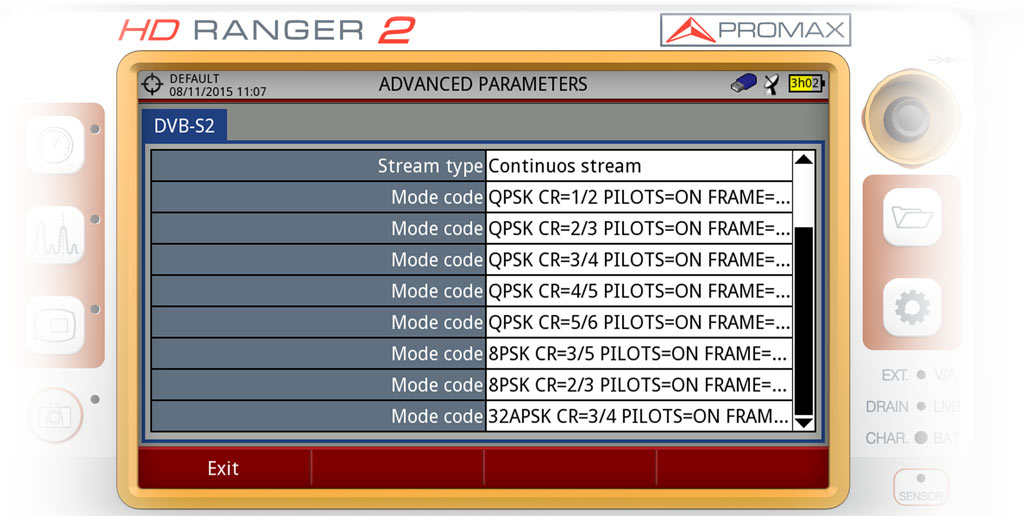Select the DVB-S2 tab

[x=184, y=126]
